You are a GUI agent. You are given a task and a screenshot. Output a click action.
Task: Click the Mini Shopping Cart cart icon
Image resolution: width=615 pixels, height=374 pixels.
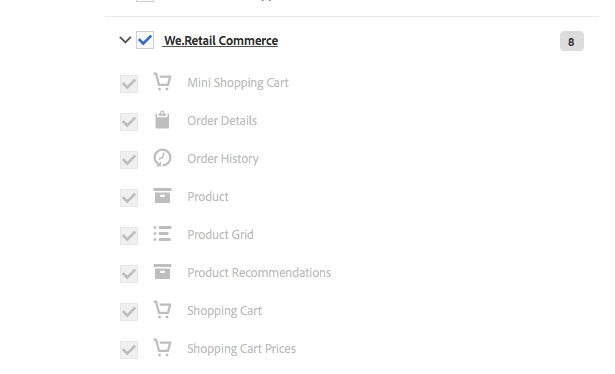tap(162, 82)
